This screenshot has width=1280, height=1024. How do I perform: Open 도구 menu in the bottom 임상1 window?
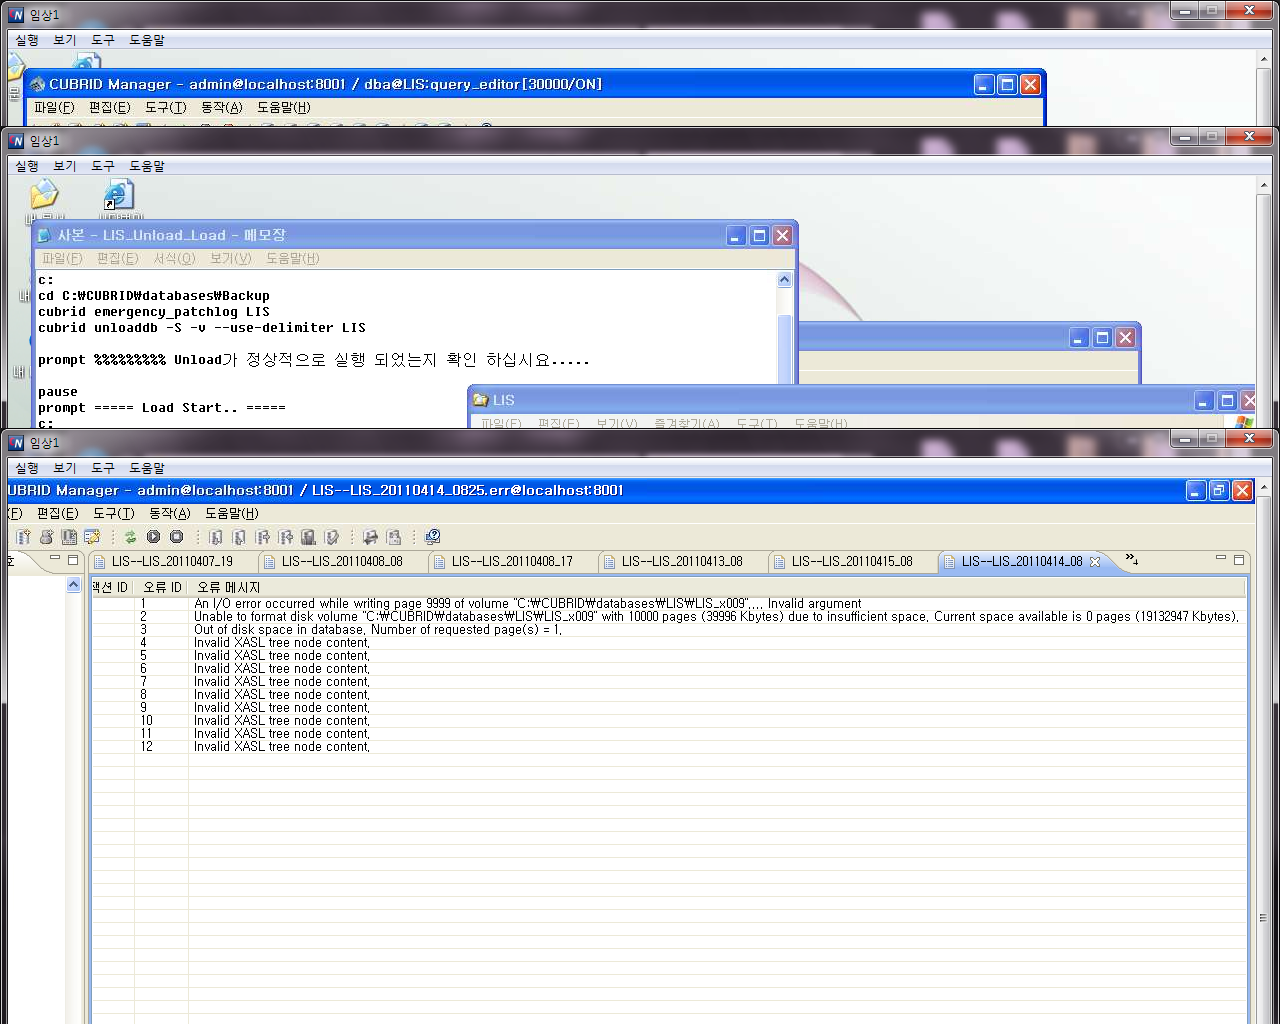[x=103, y=468]
